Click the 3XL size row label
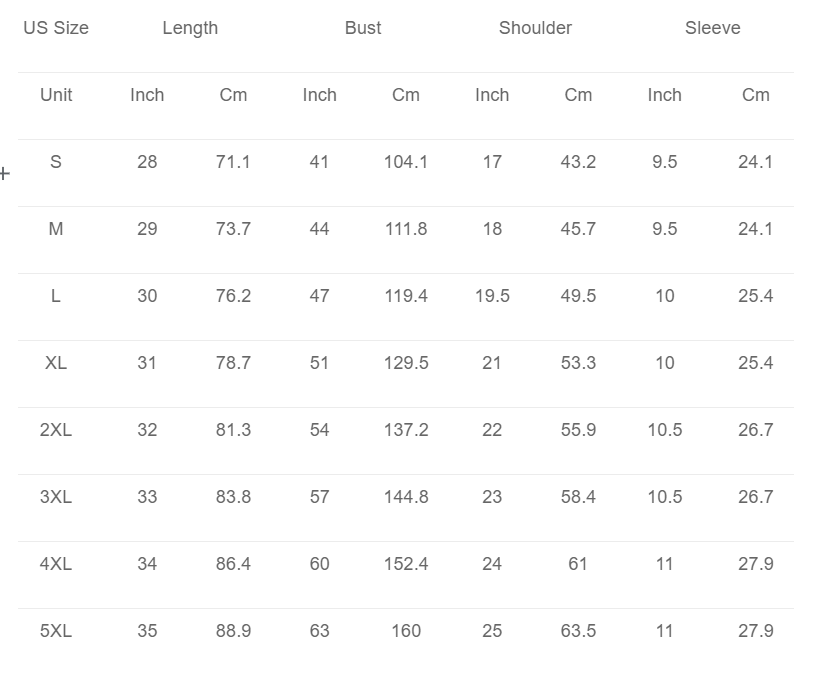827x673 pixels. (56, 497)
